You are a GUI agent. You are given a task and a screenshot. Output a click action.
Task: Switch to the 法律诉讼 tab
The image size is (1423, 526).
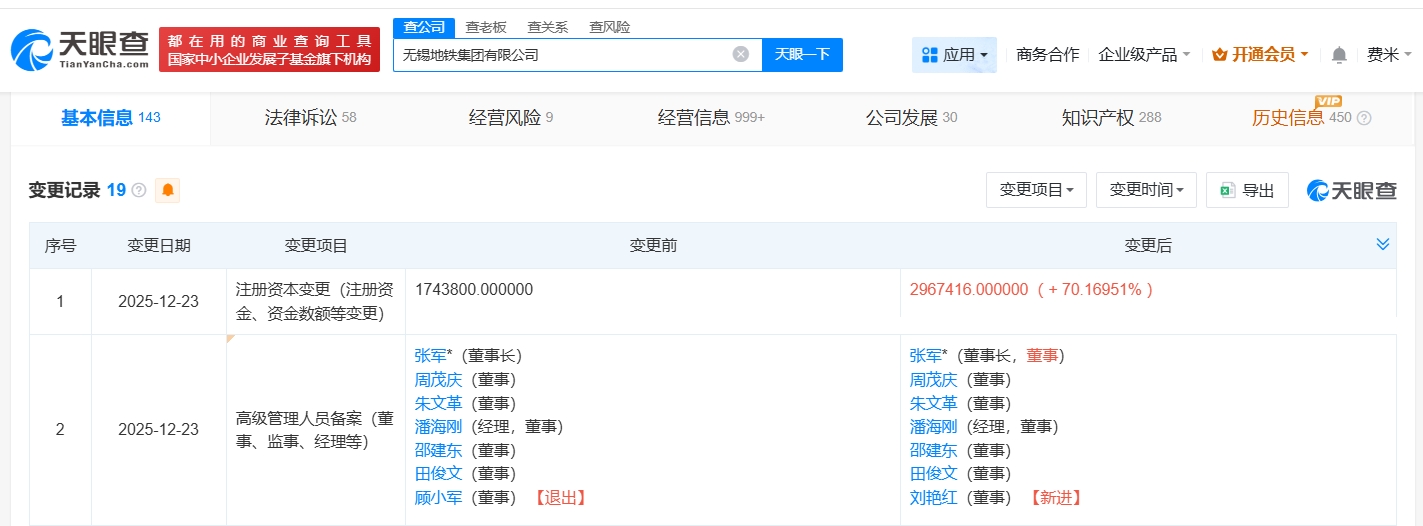click(x=310, y=118)
